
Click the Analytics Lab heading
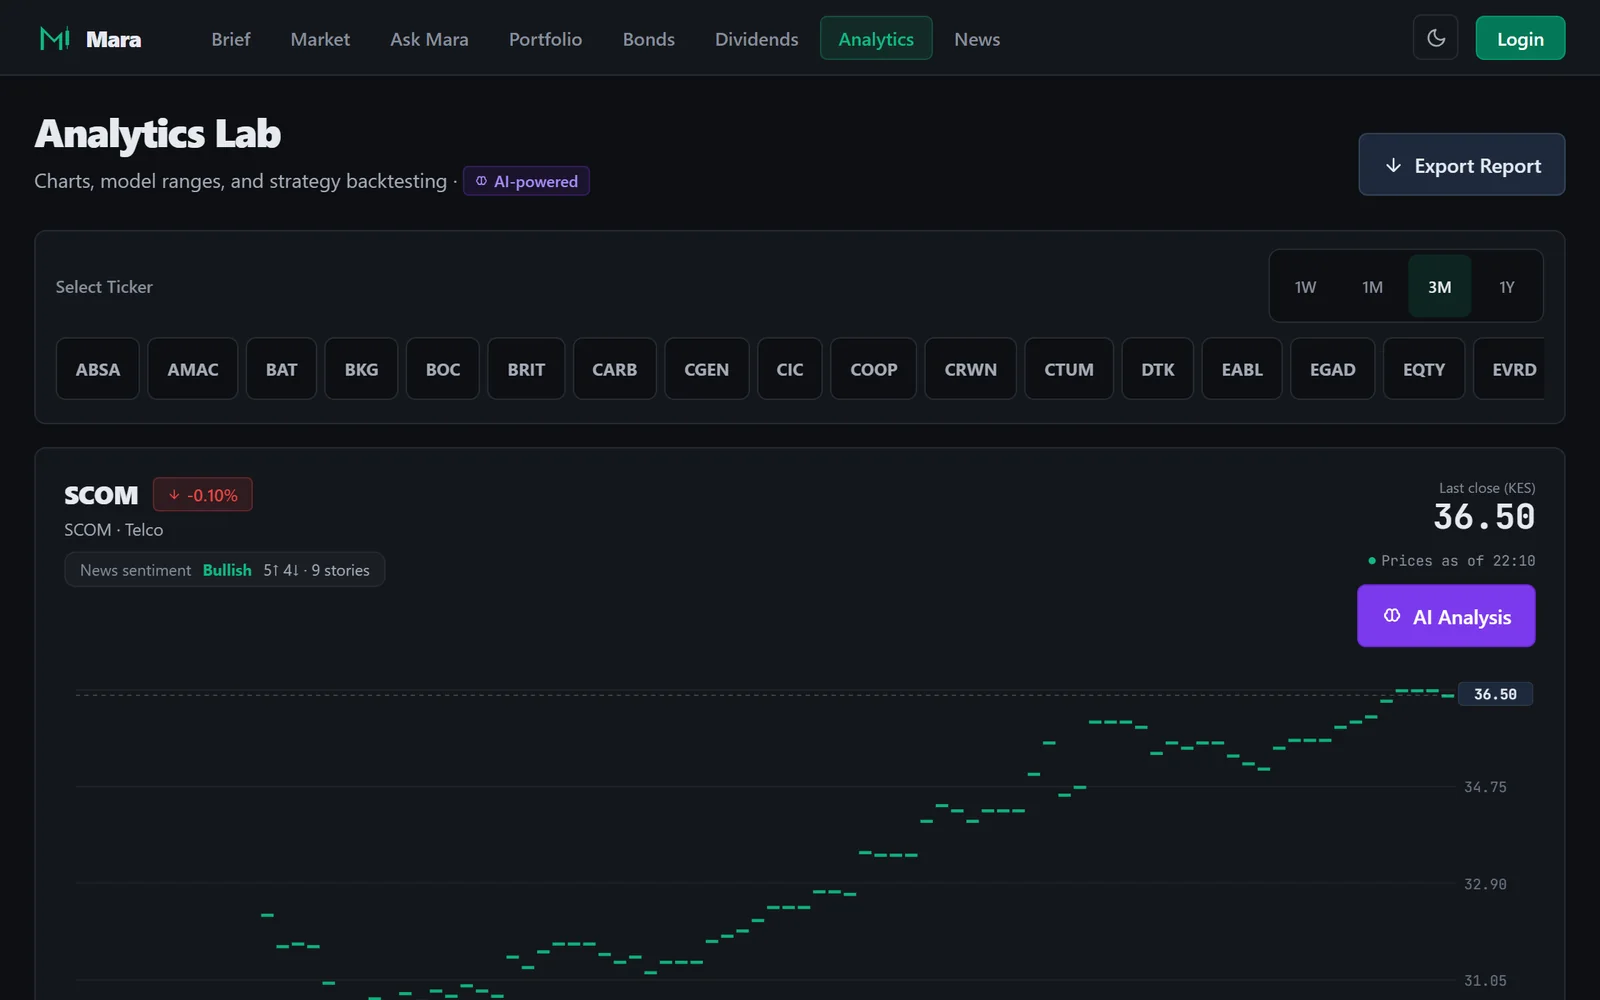coord(158,134)
